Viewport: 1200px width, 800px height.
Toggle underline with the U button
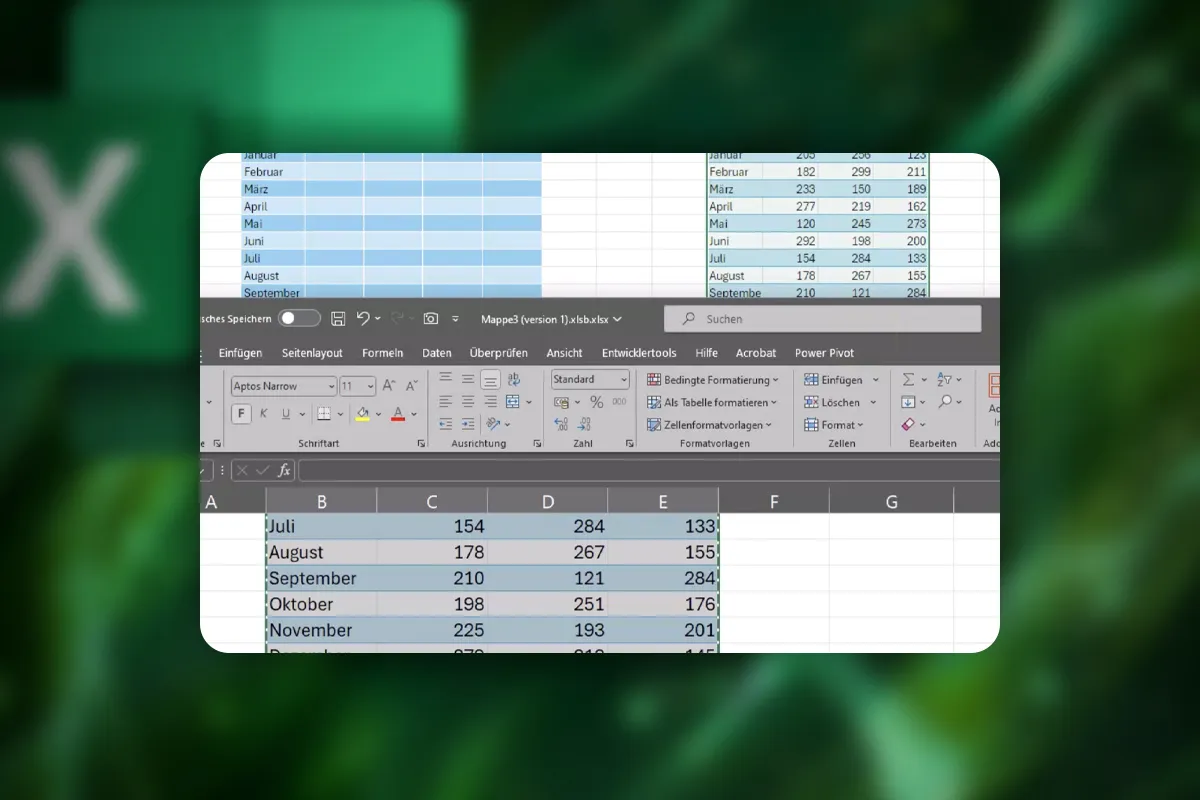tap(286, 414)
